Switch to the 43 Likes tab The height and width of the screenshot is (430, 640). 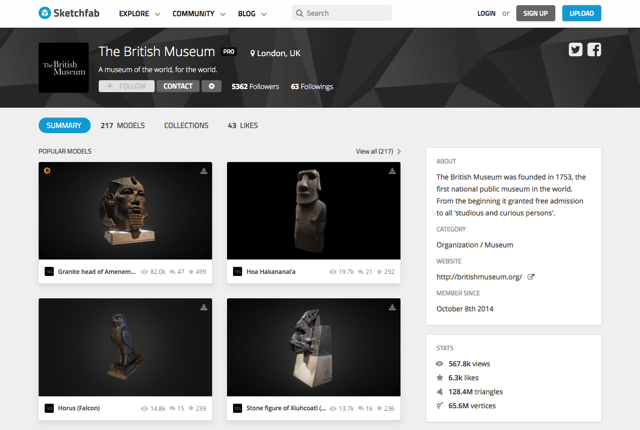click(x=243, y=125)
